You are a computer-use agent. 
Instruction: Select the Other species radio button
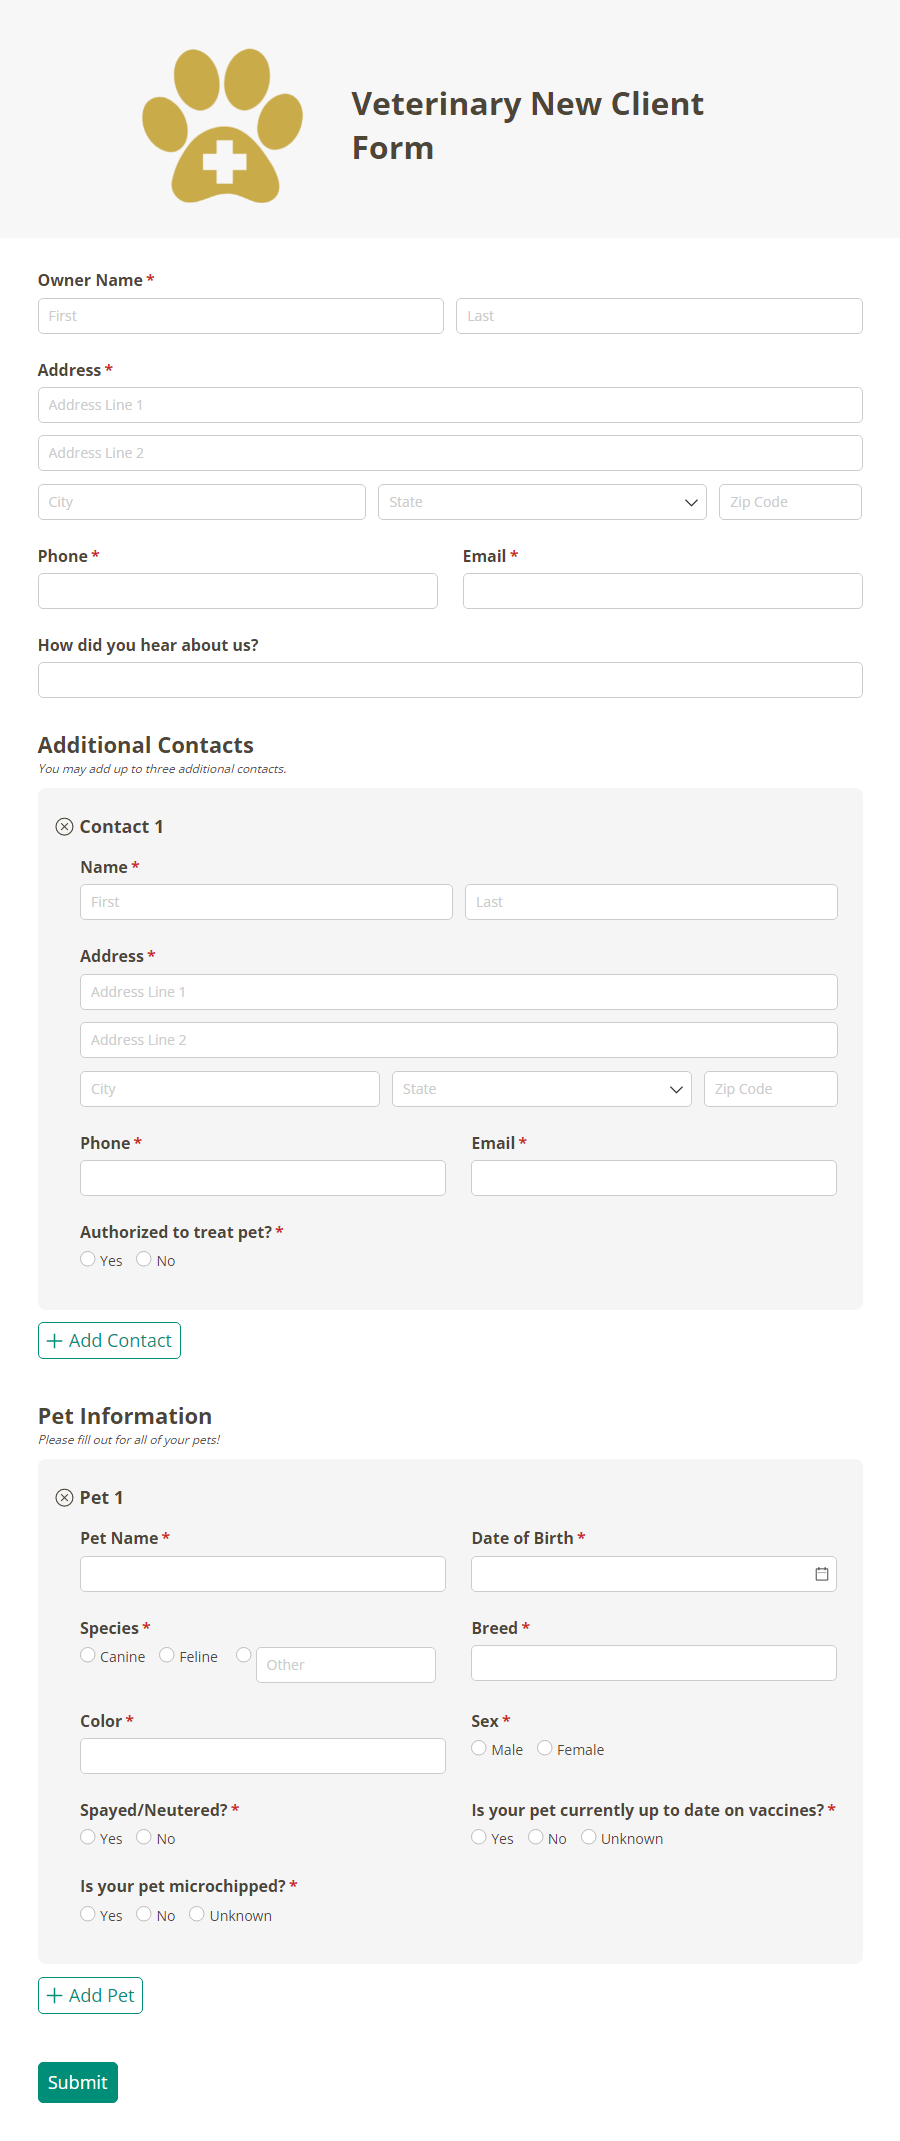pyautogui.click(x=243, y=1655)
